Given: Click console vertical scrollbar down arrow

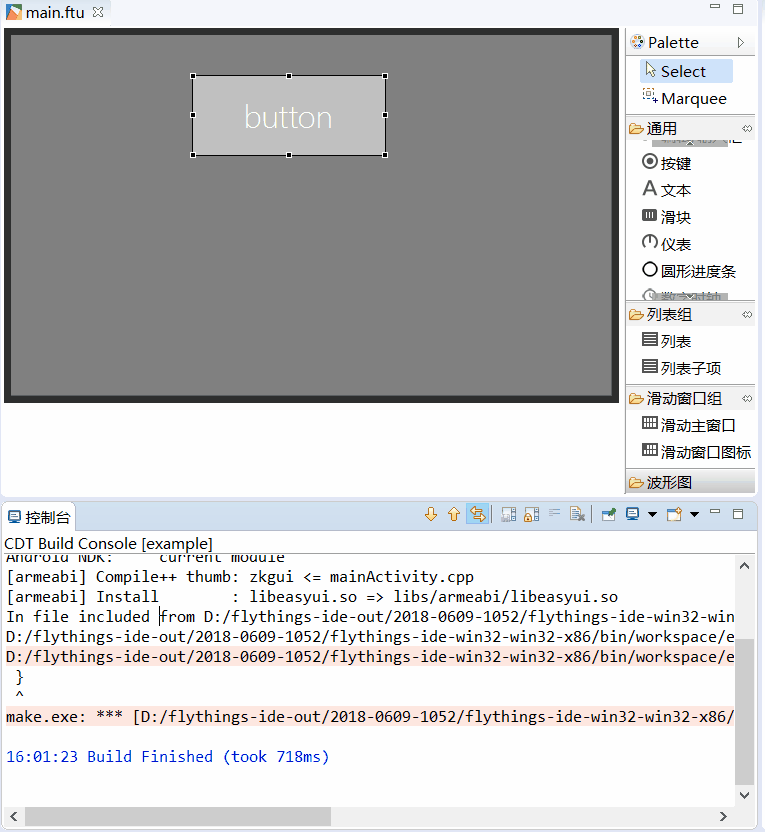Looking at the screenshot, I should point(744,795).
